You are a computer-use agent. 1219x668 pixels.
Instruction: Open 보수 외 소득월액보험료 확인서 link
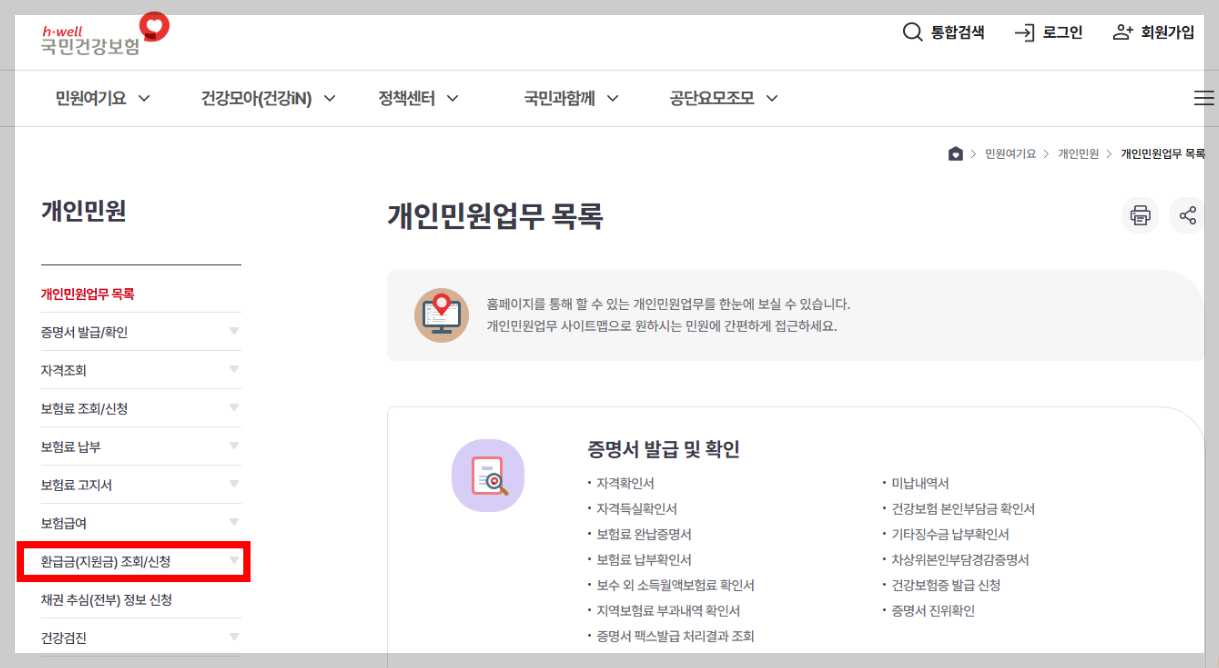pyautogui.click(x=675, y=586)
